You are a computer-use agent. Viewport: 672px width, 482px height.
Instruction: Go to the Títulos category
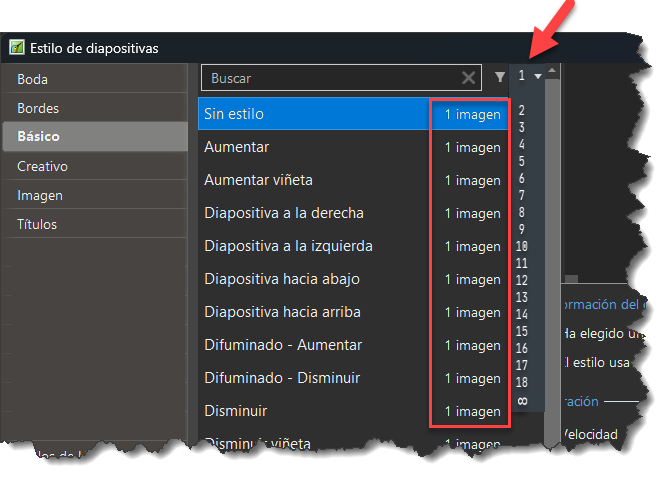[x=37, y=224]
